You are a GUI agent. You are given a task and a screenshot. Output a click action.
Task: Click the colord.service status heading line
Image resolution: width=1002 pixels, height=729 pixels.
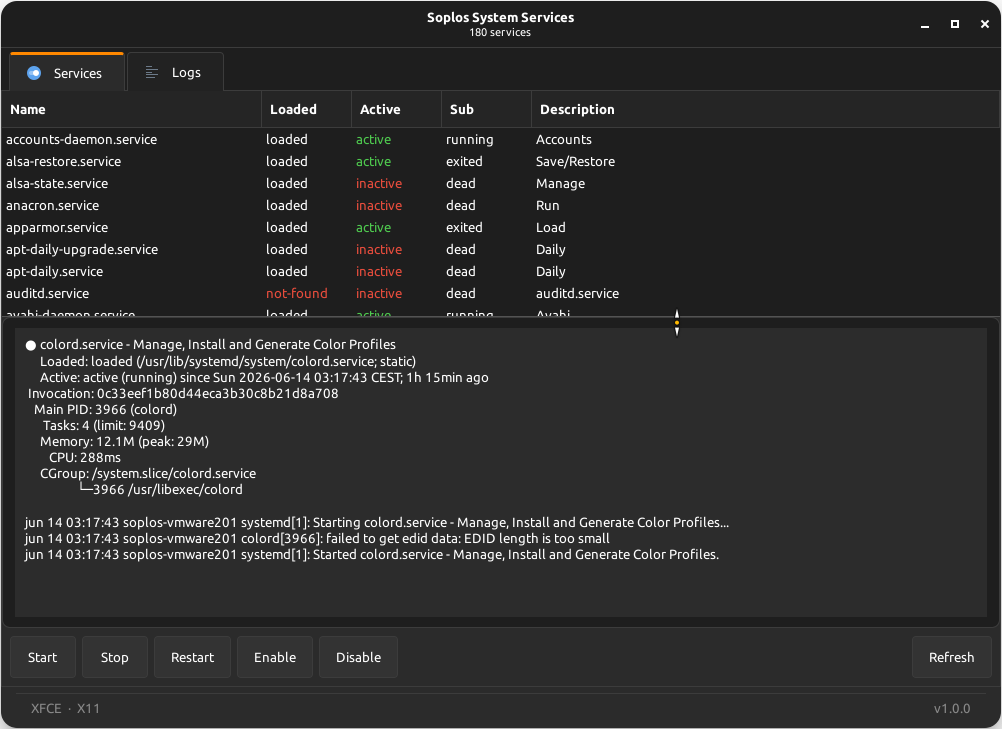[x=218, y=344]
